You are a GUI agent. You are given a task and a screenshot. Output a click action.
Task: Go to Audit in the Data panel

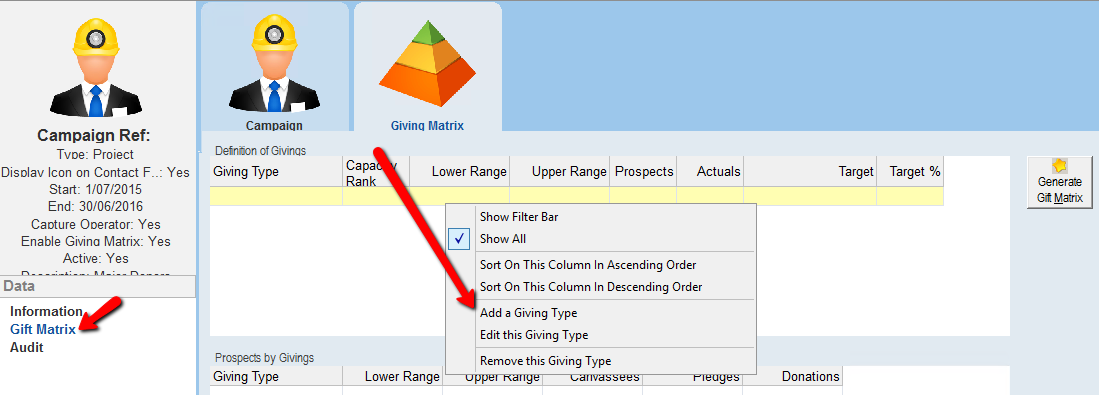pos(27,347)
